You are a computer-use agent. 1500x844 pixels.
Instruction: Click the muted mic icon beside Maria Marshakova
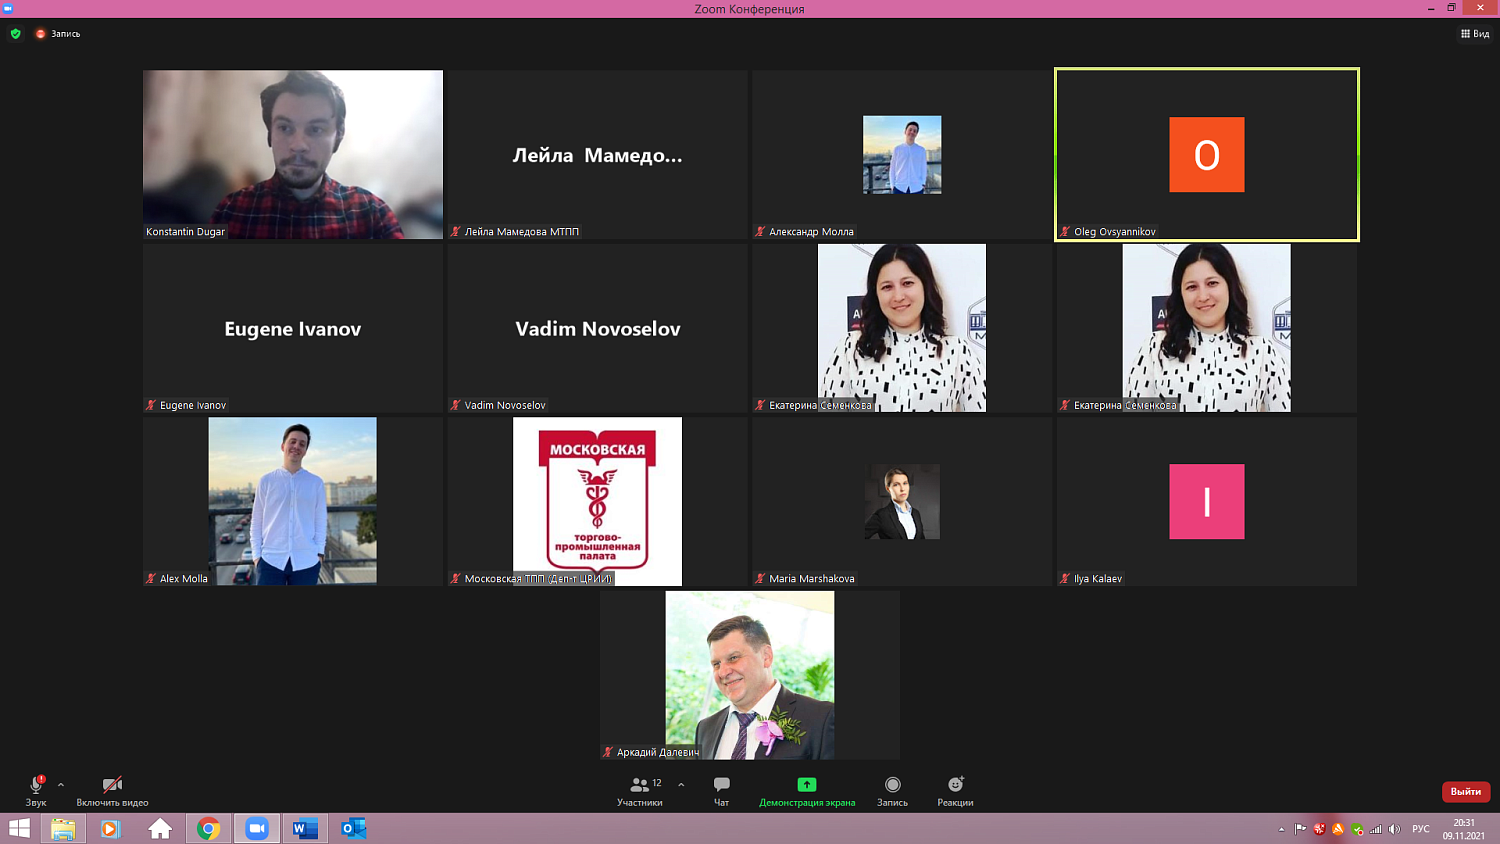click(760, 578)
